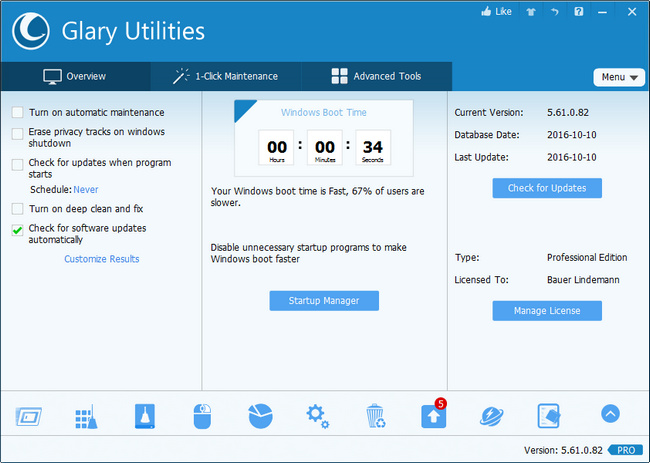The width and height of the screenshot is (650, 463).
Task: Click the Startup Manager button
Action: (324, 301)
